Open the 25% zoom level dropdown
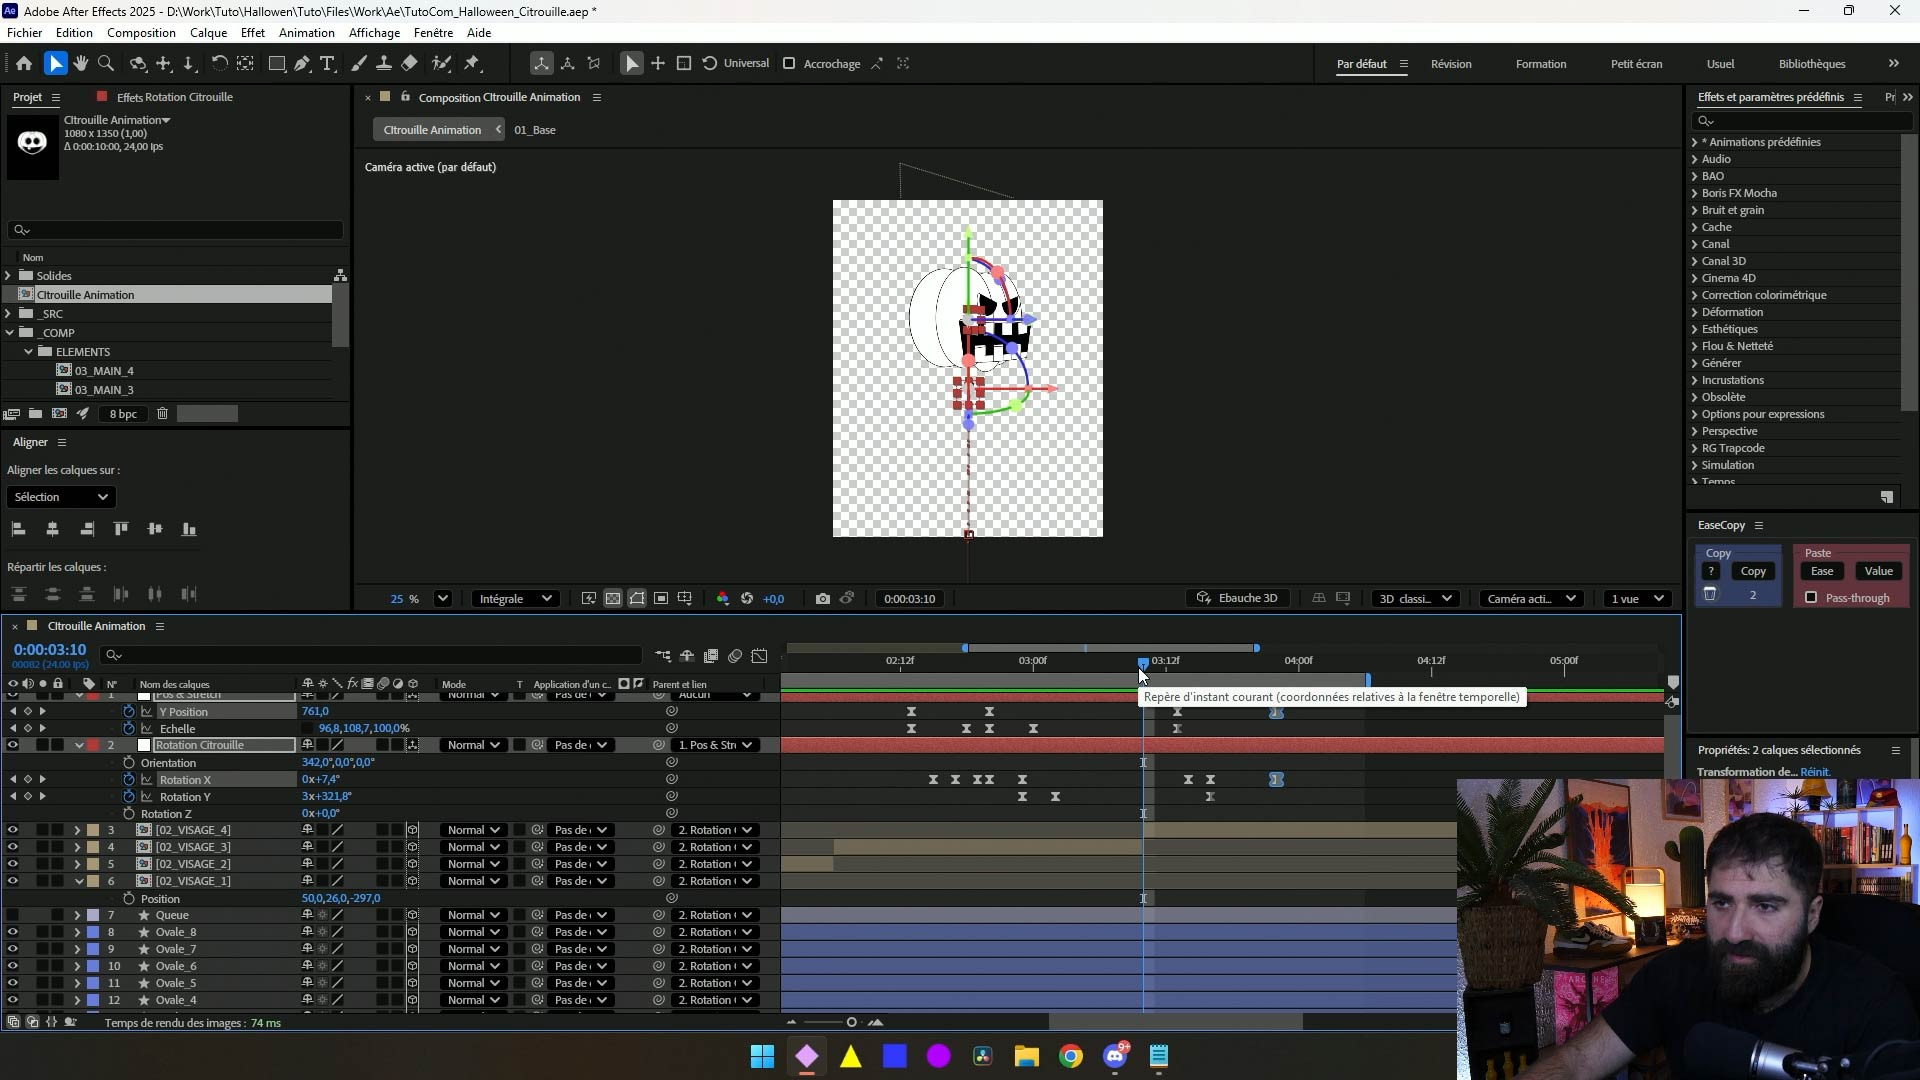 [x=442, y=598]
